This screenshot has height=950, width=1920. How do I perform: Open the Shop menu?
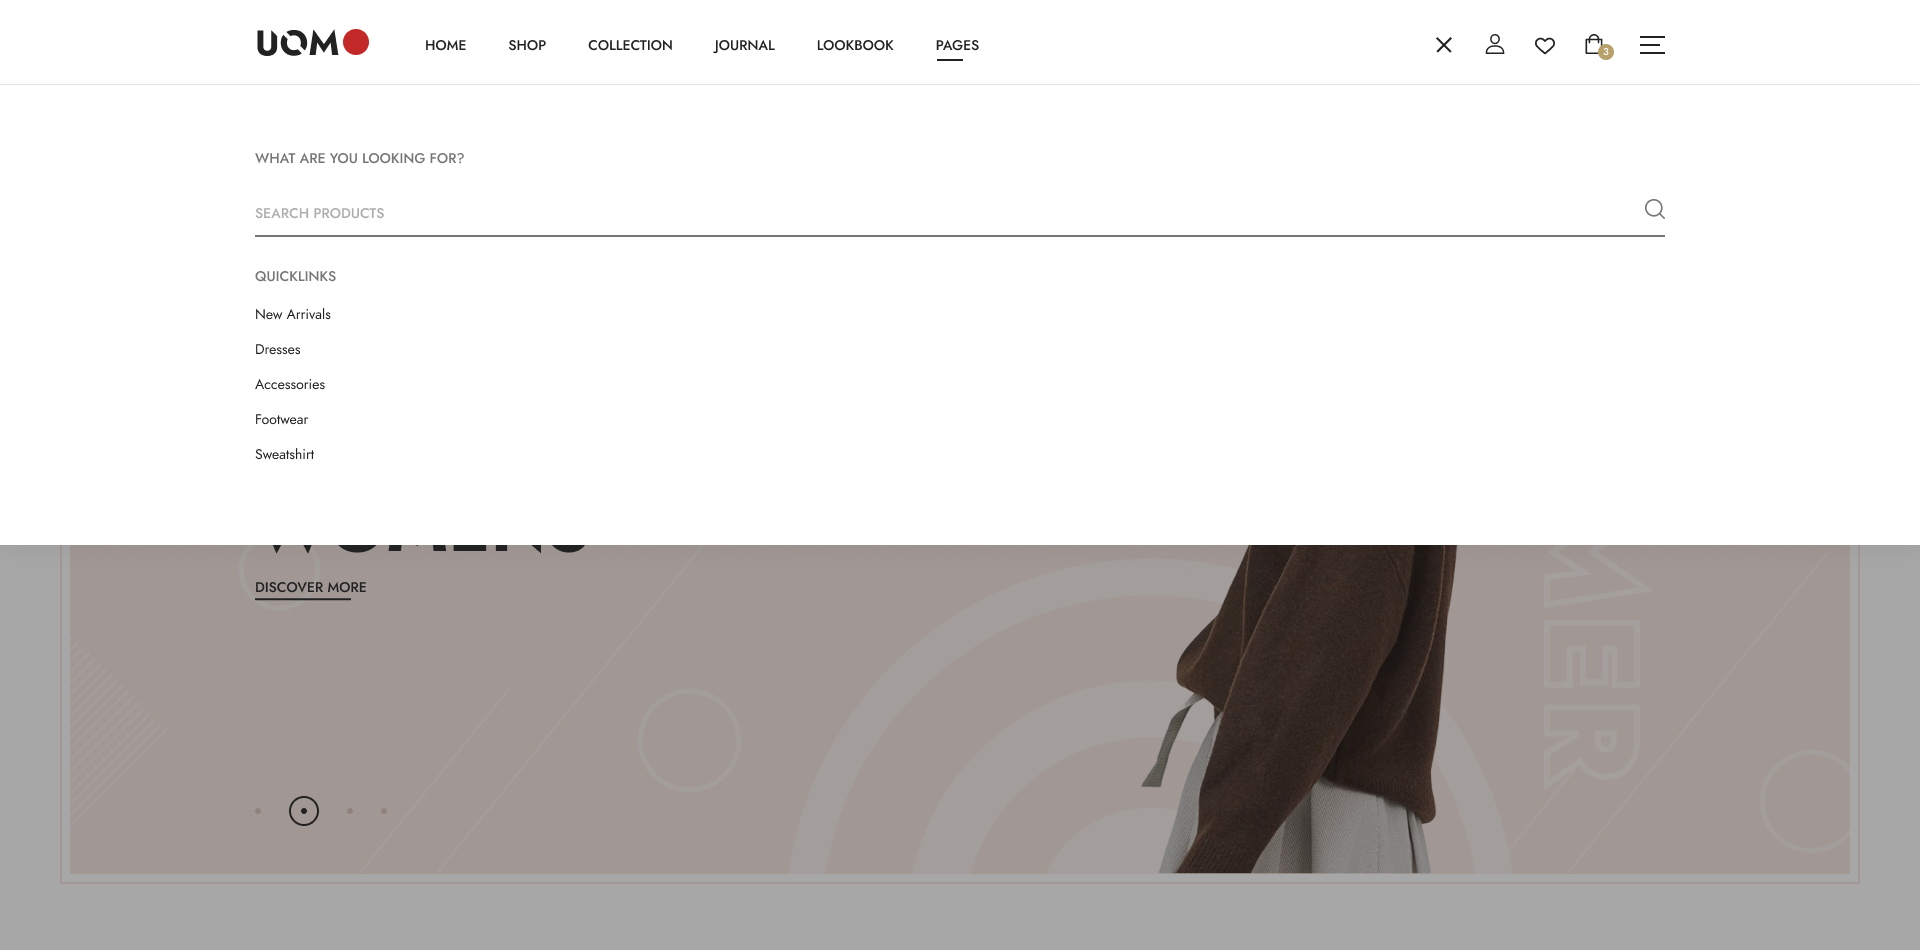pos(527,45)
